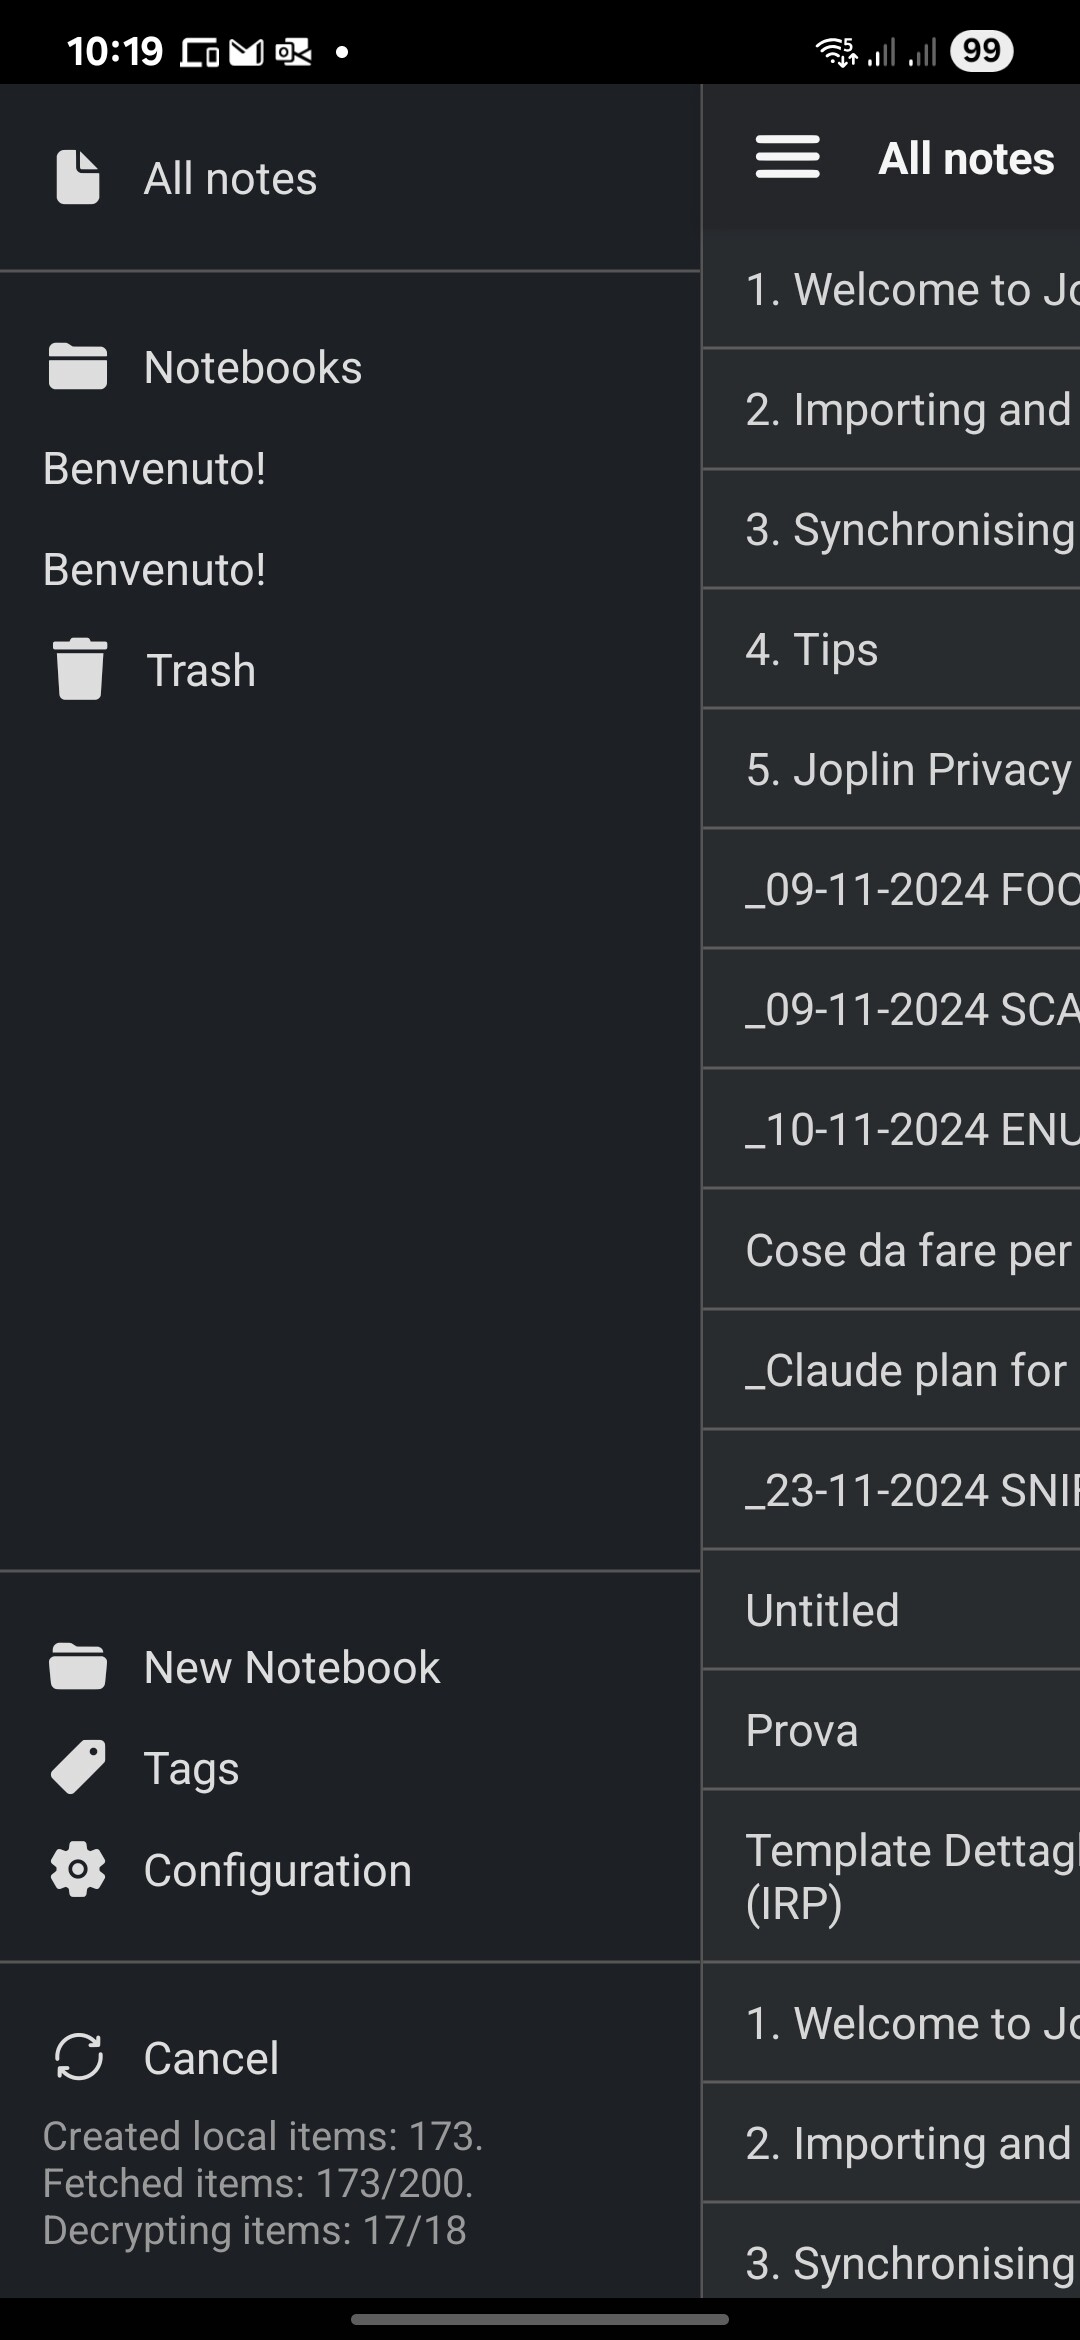Screen dimensions: 1080x2340
Task: Select the first Benvenuto! notebook
Action: tap(350, 468)
